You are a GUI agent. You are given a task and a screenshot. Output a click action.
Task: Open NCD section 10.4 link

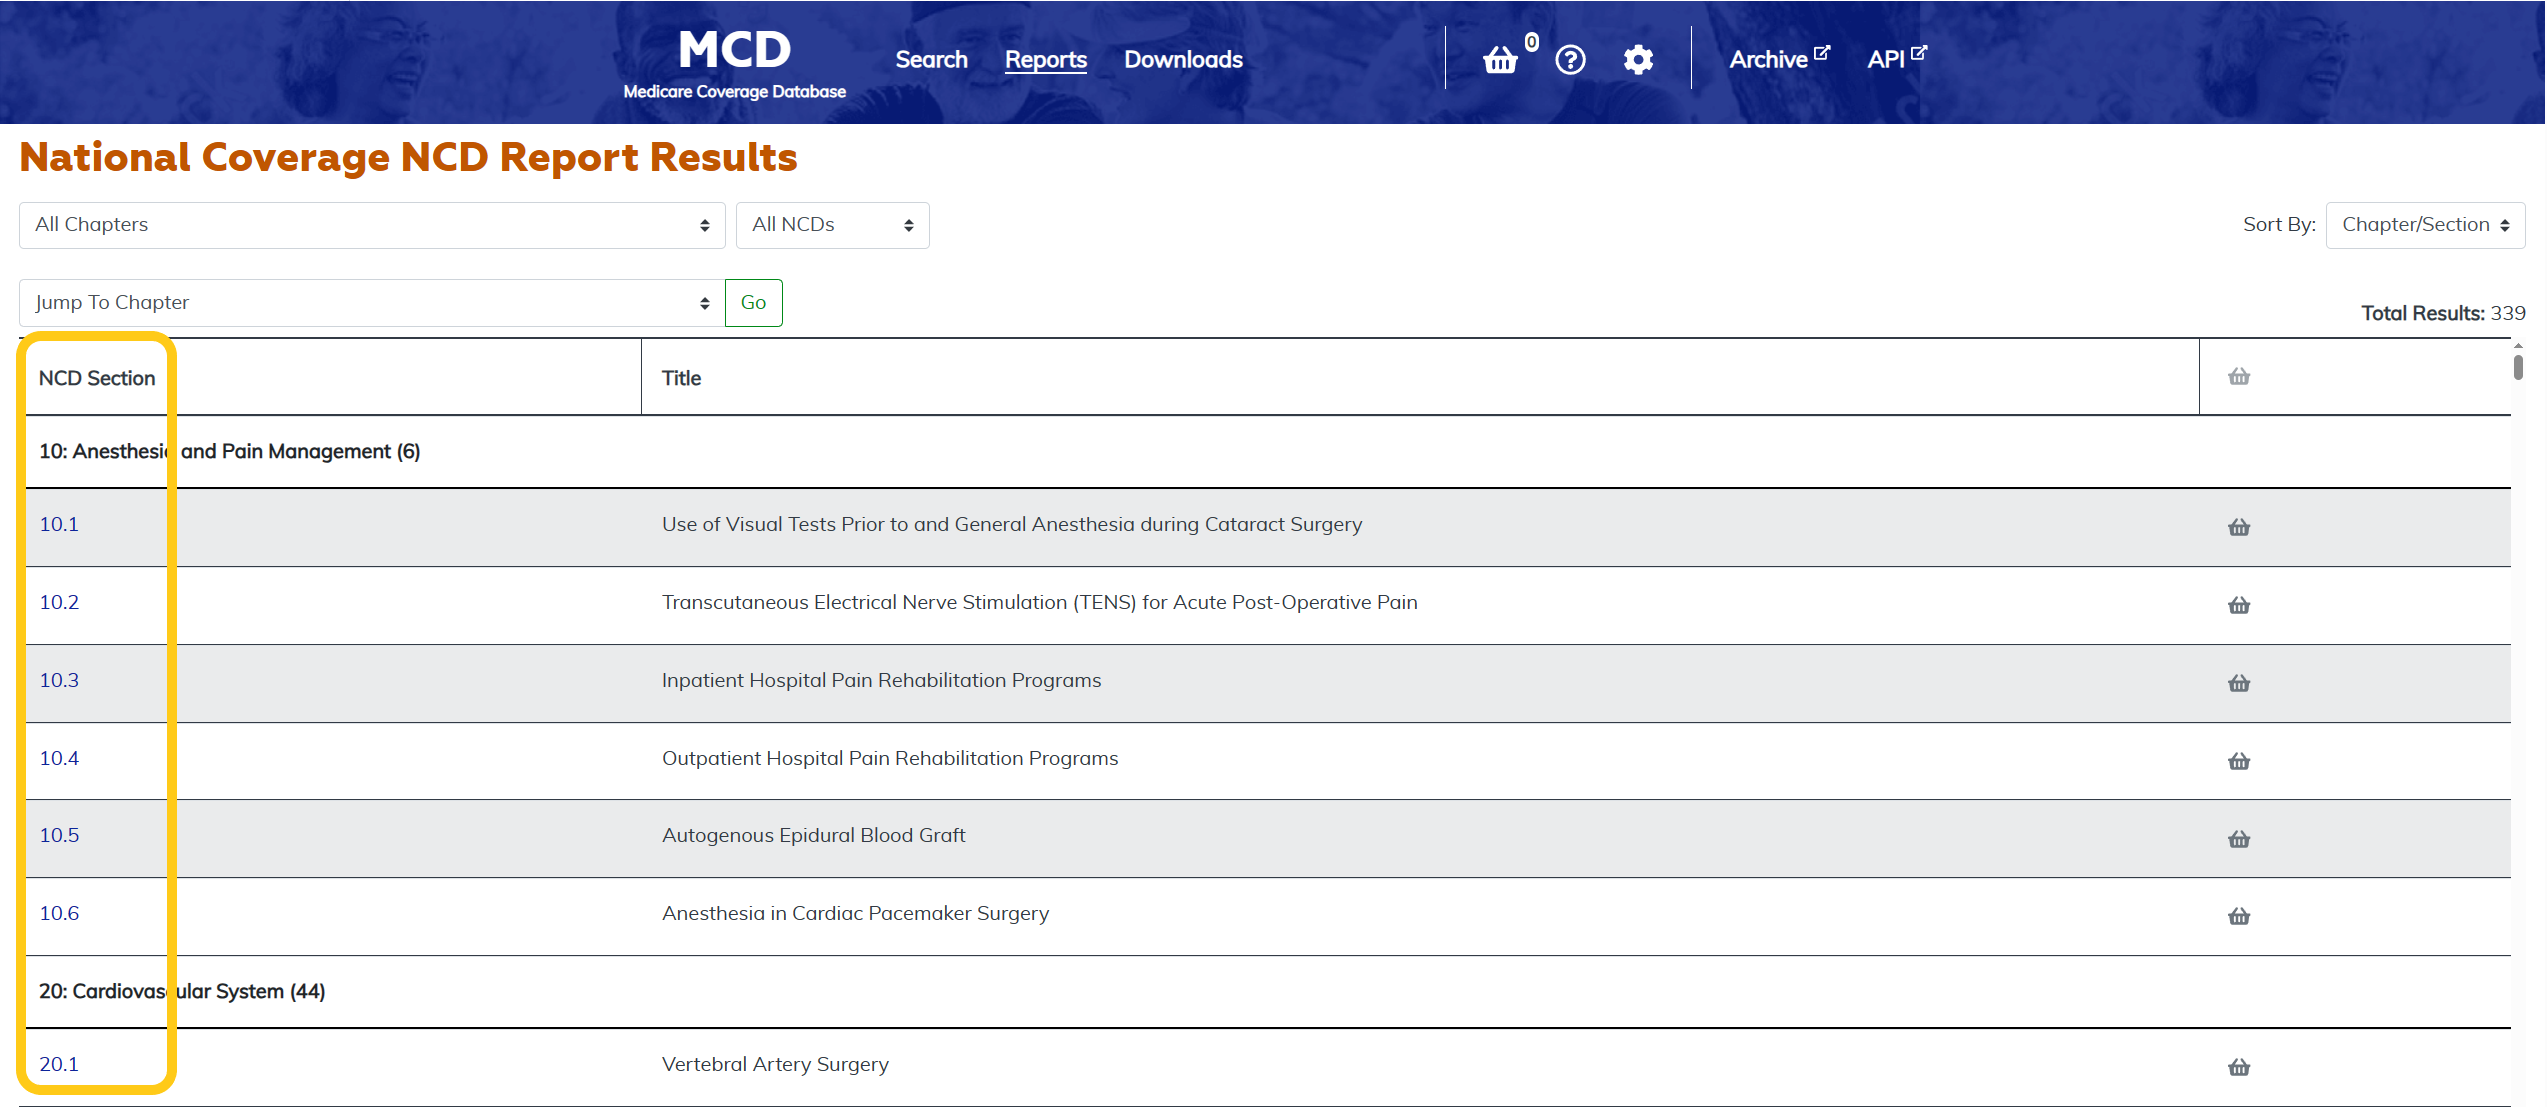pyautogui.click(x=59, y=758)
